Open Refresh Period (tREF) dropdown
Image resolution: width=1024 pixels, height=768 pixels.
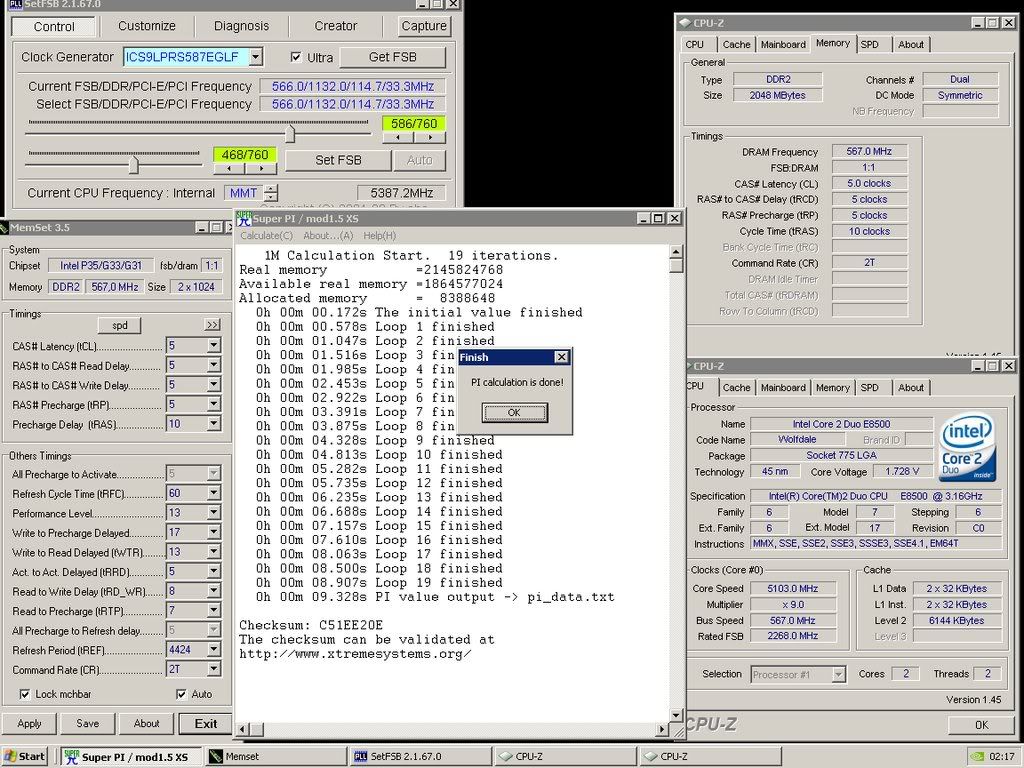214,650
